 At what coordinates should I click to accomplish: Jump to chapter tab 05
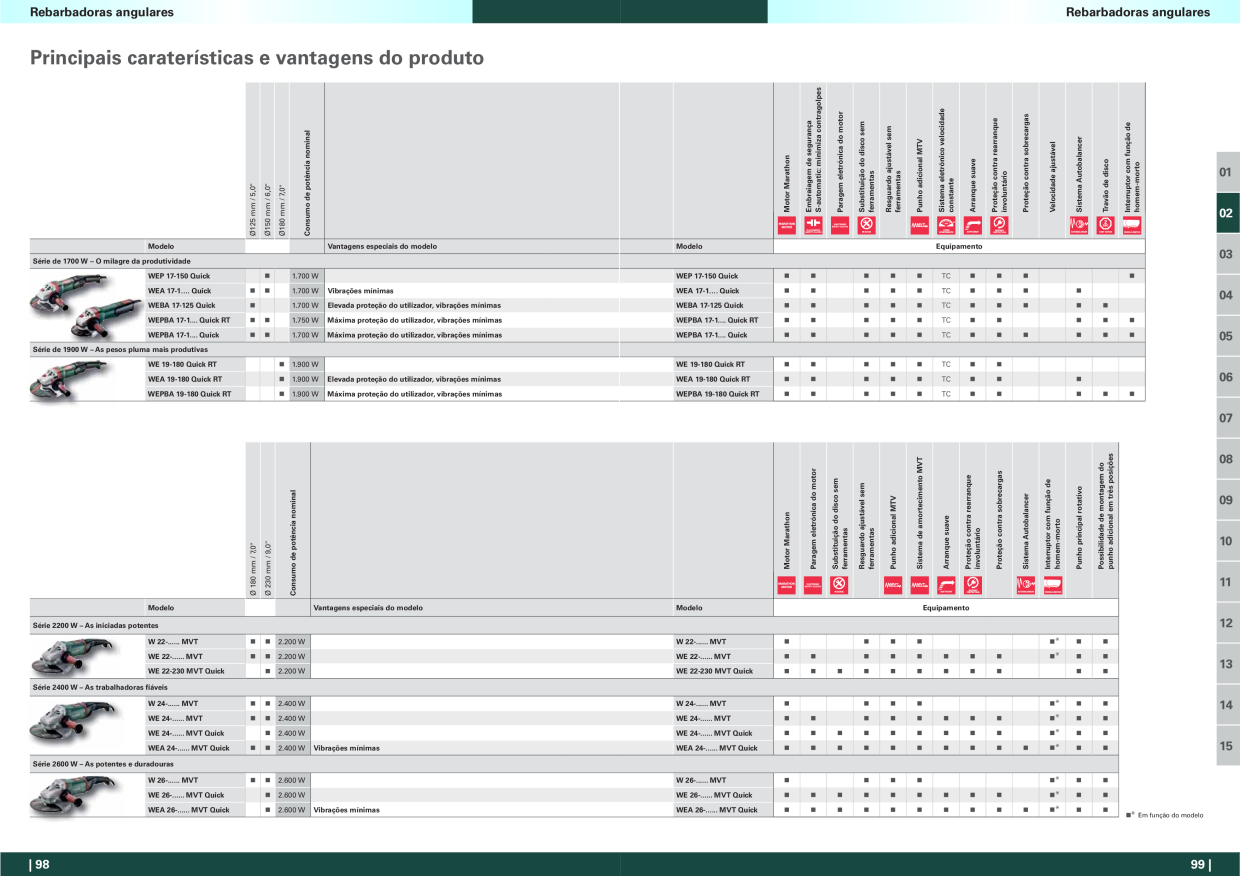click(x=1228, y=336)
